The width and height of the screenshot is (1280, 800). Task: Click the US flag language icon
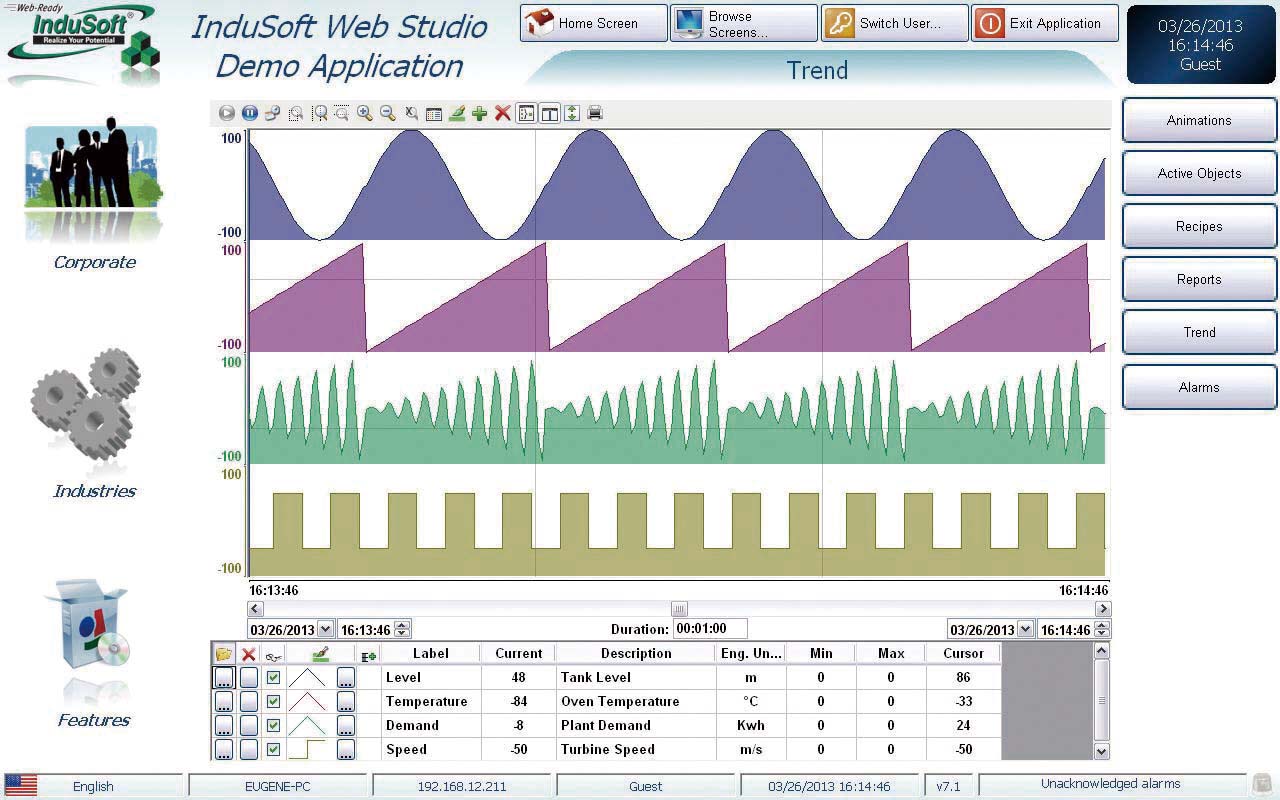(x=21, y=786)
